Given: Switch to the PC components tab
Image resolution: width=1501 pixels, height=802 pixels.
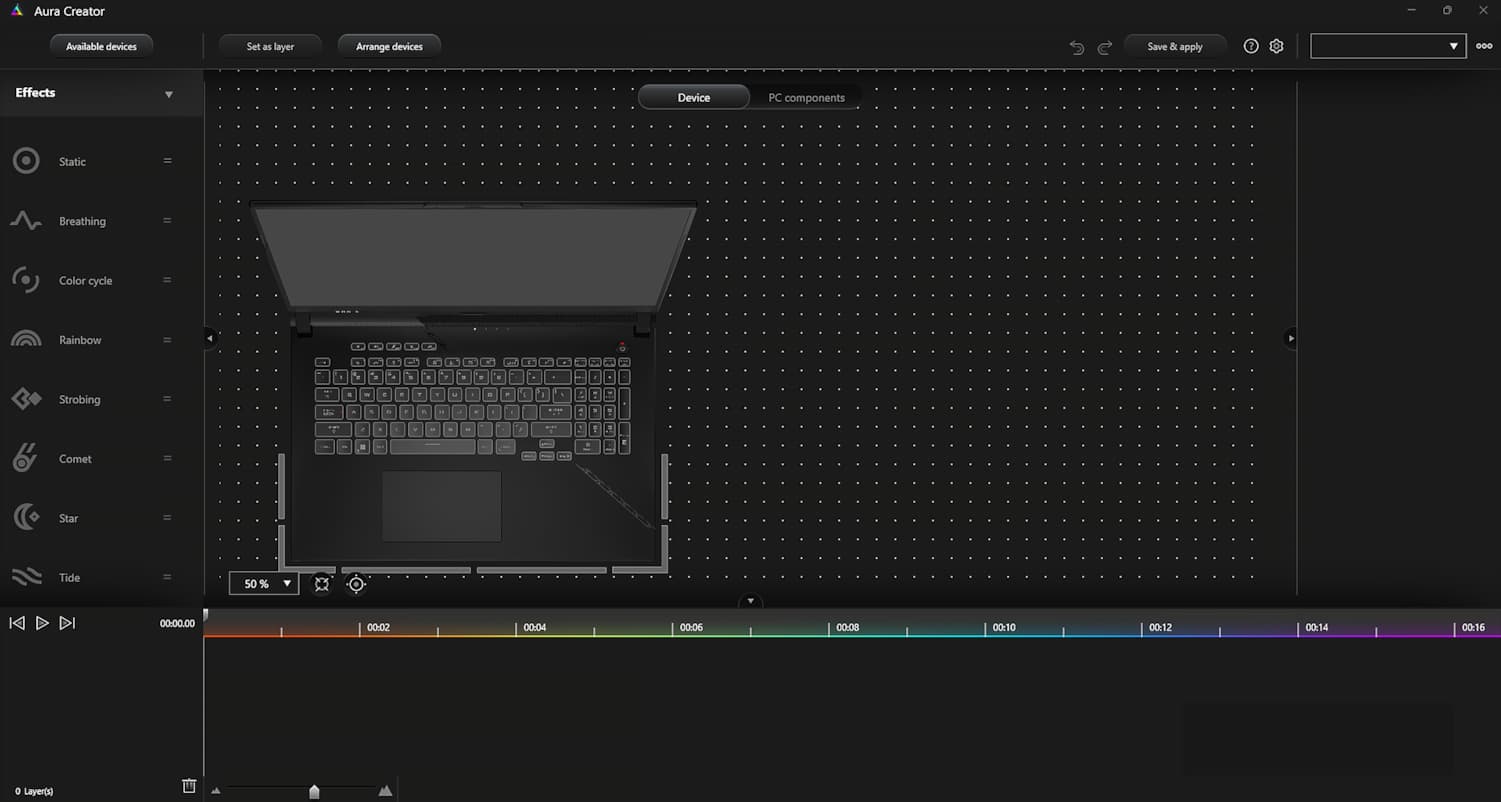Looking at the screenshot, I should tap(807, 97).
